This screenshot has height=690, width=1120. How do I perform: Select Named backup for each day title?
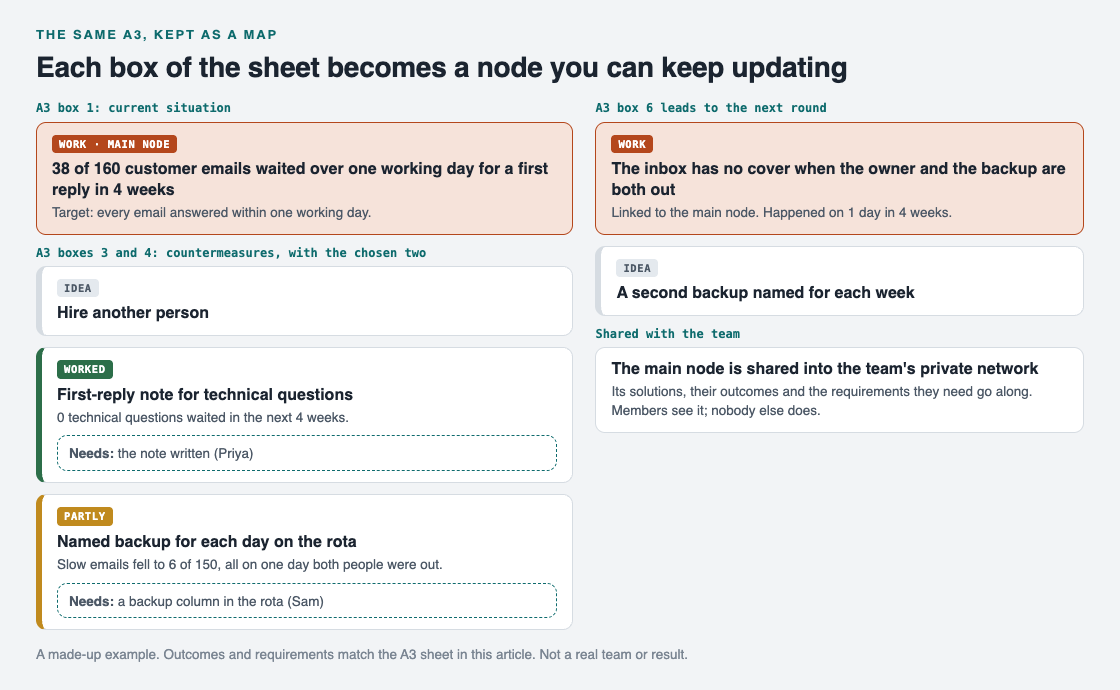206,541
